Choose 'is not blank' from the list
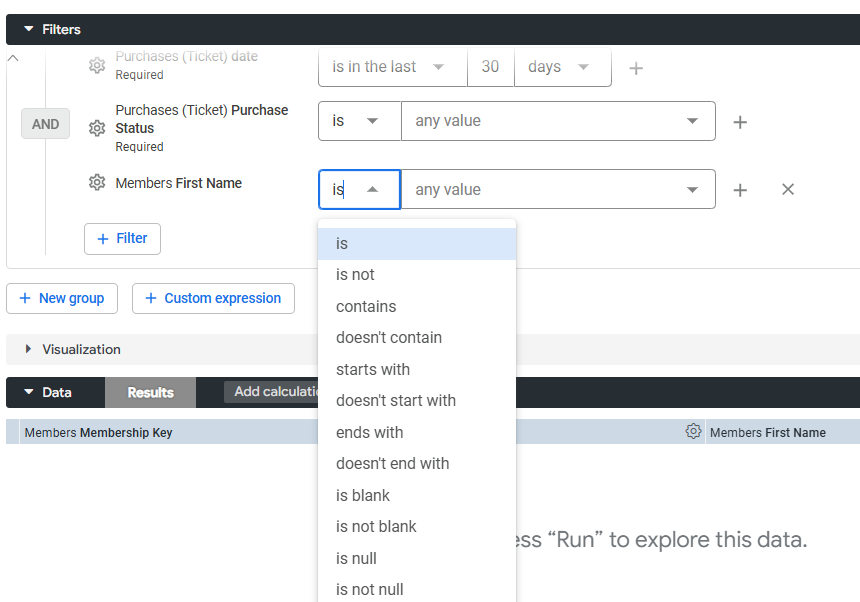 click(417, 527)
